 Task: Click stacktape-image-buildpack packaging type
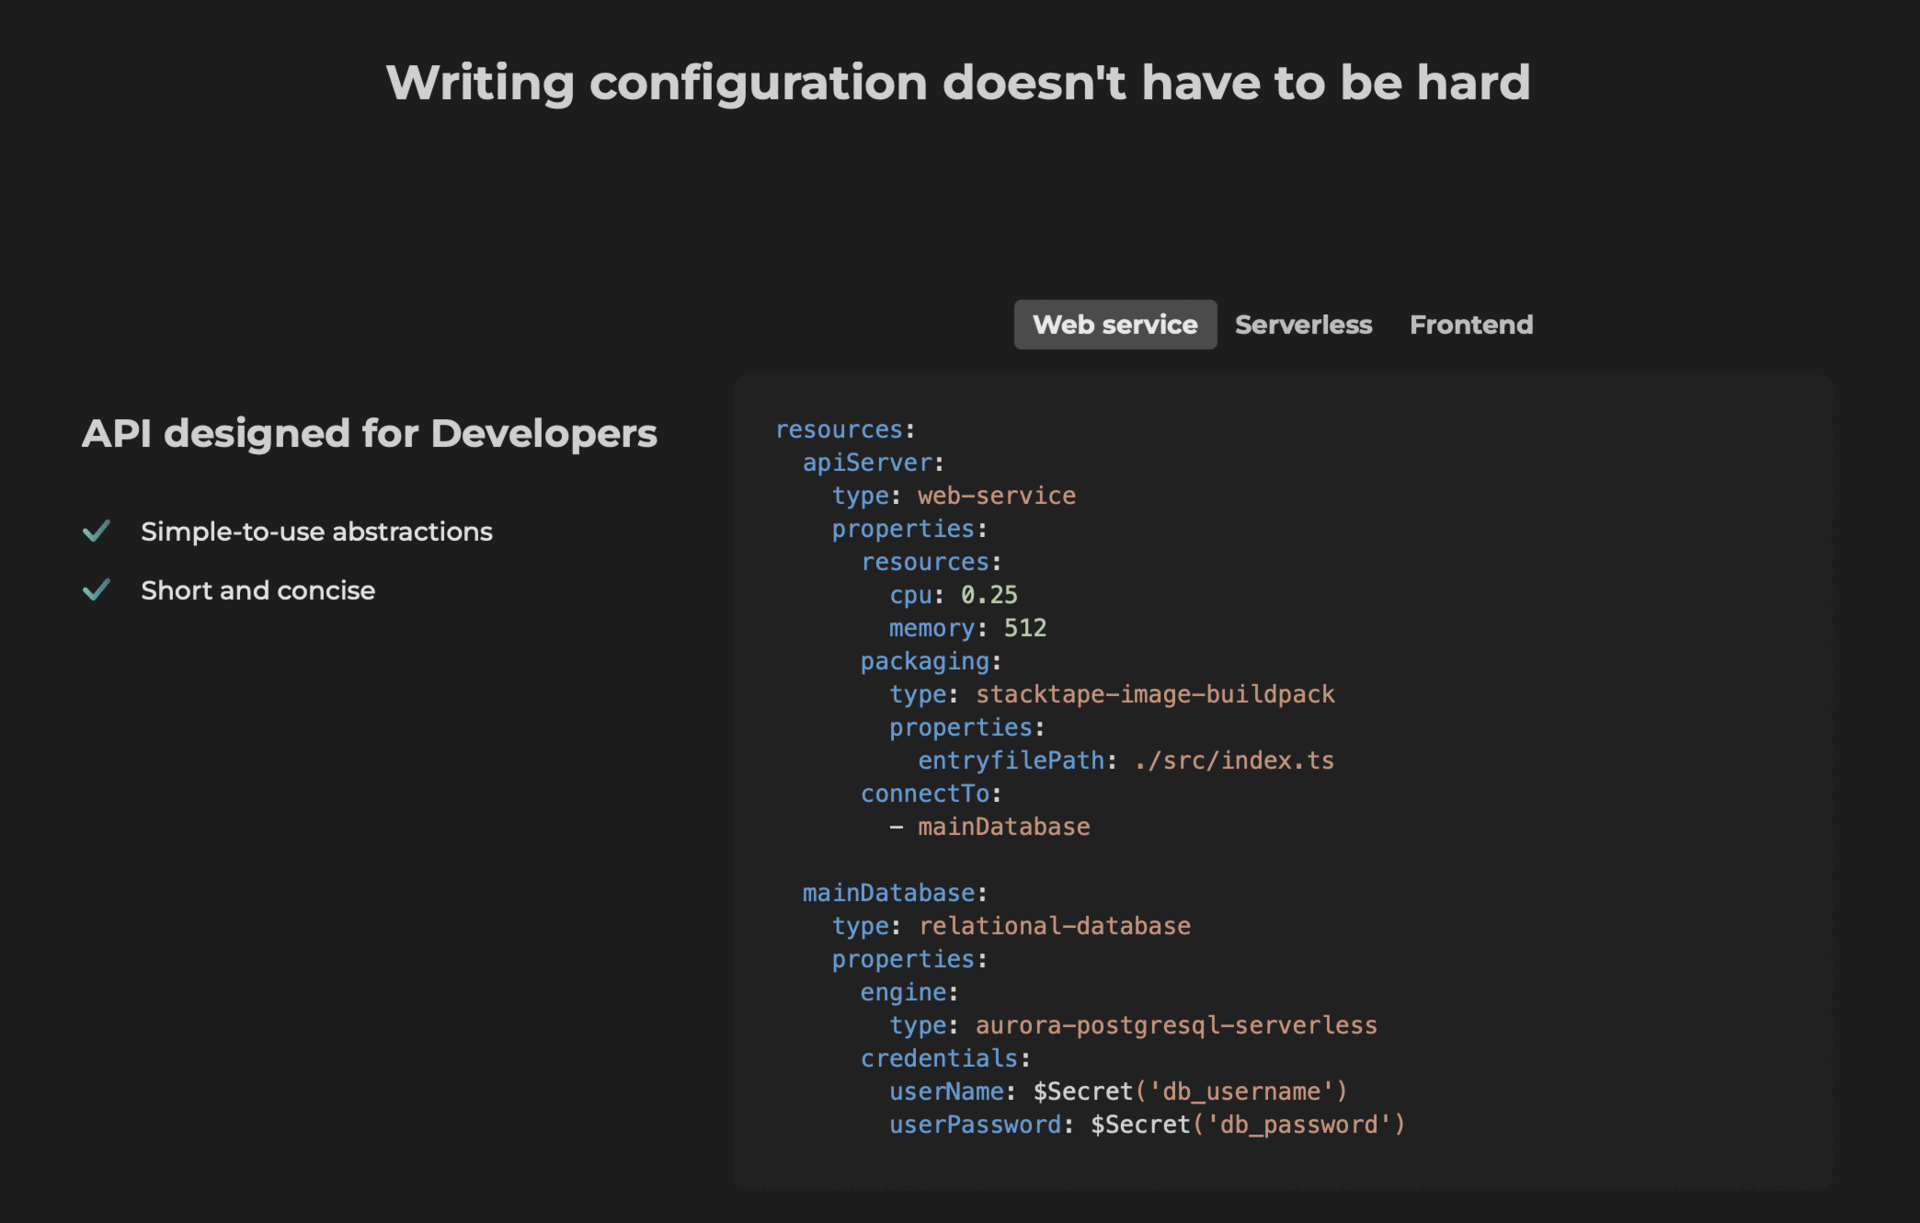[1155, 694]
